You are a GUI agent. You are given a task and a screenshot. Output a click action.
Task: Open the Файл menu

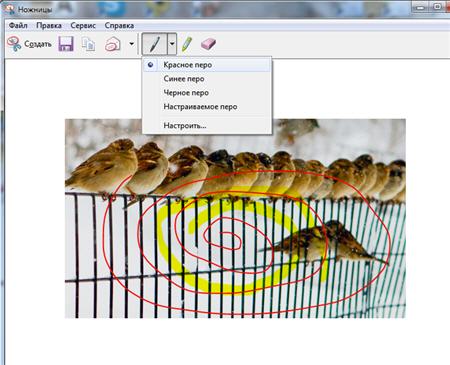(x=18, y=26)
